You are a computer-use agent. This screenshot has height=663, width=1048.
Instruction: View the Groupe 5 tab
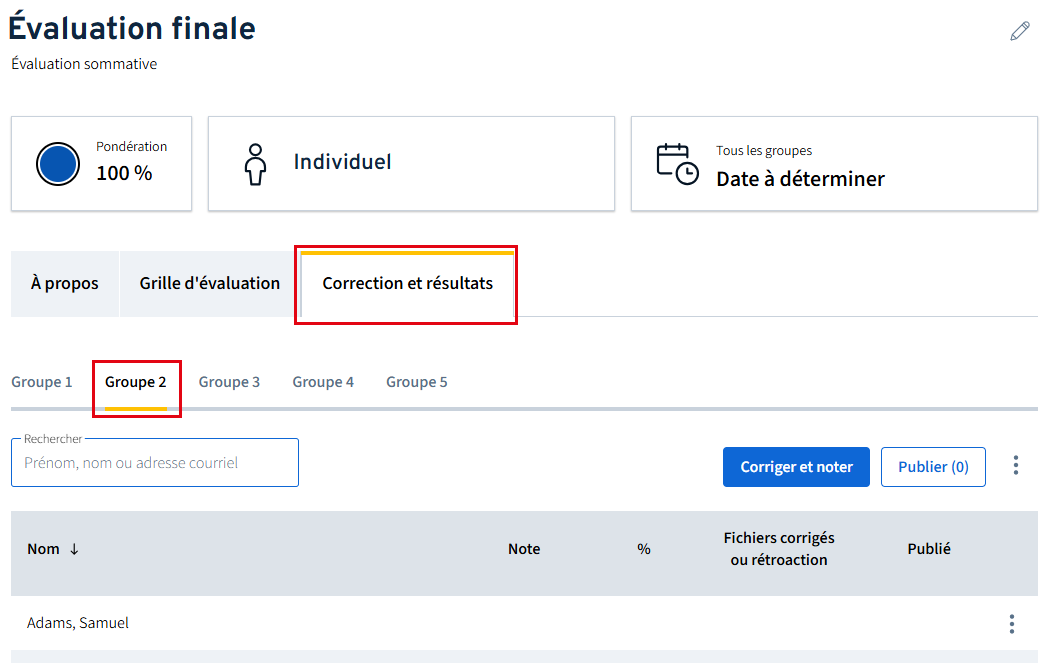pyautogui.click(x=417, y=382)
